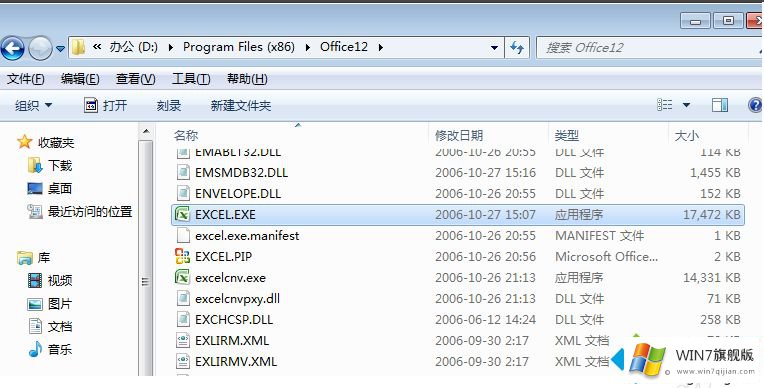Select 最近访问的位置 in navigation pane
This screenshot has height=388, width=764.
click(90, 212)
